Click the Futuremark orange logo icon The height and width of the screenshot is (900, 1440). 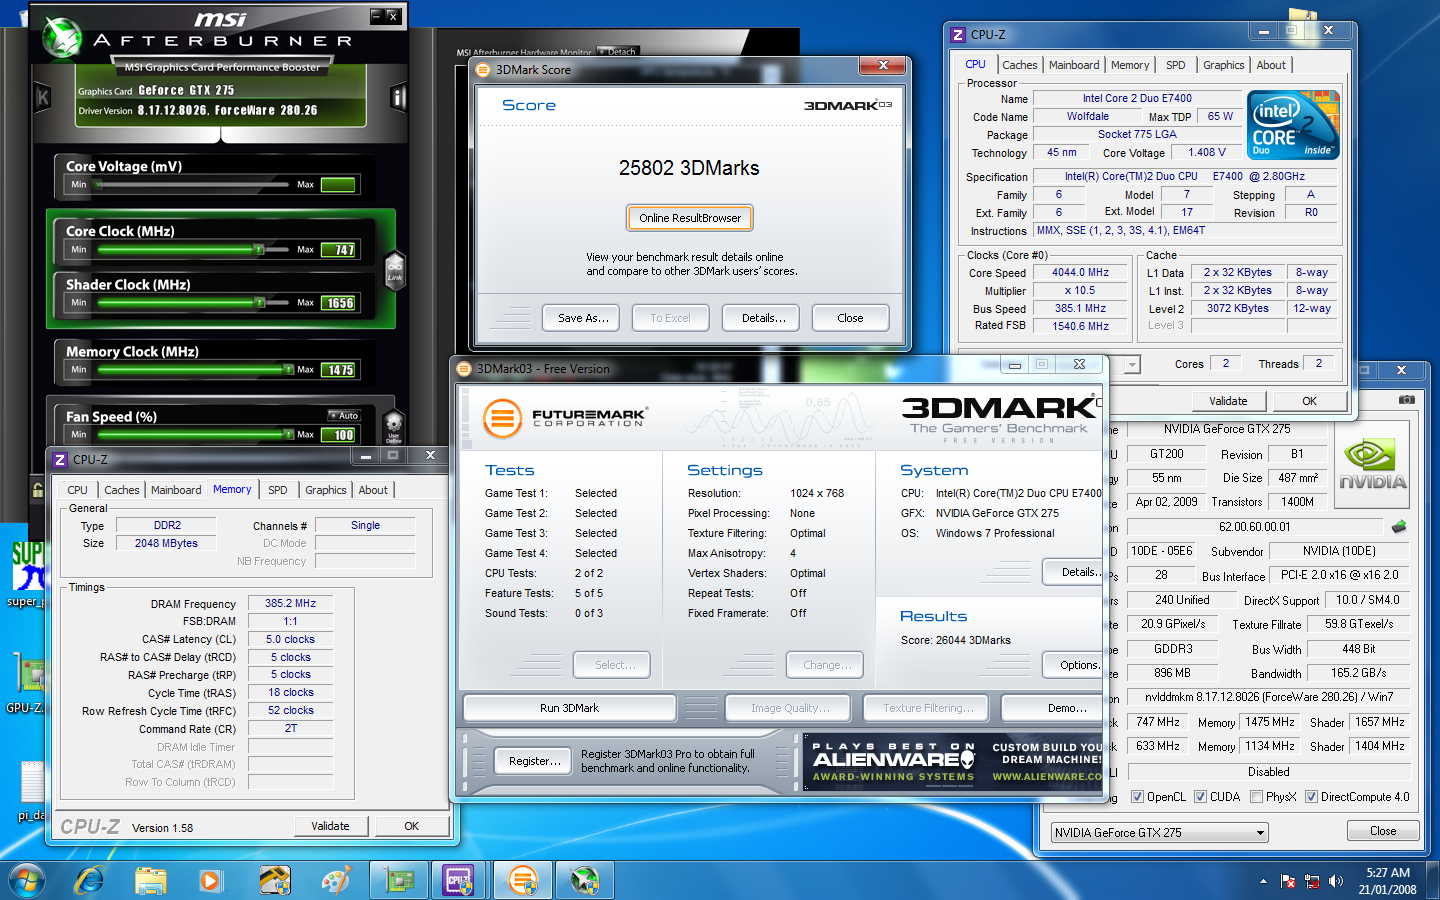503,418
